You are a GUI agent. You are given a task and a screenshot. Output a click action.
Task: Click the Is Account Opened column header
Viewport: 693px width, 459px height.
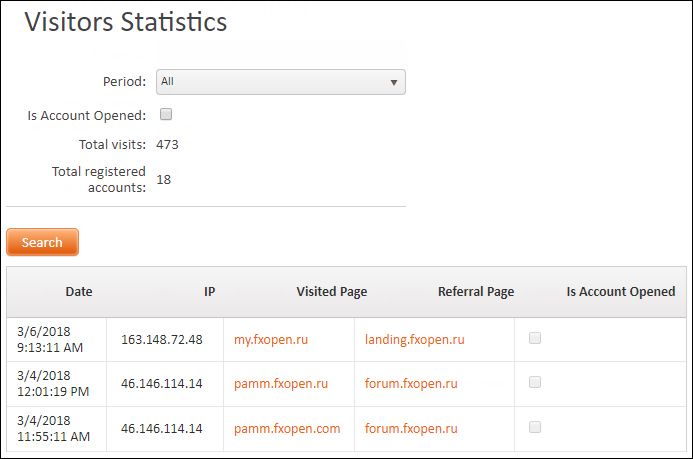(x=621, y=292)
